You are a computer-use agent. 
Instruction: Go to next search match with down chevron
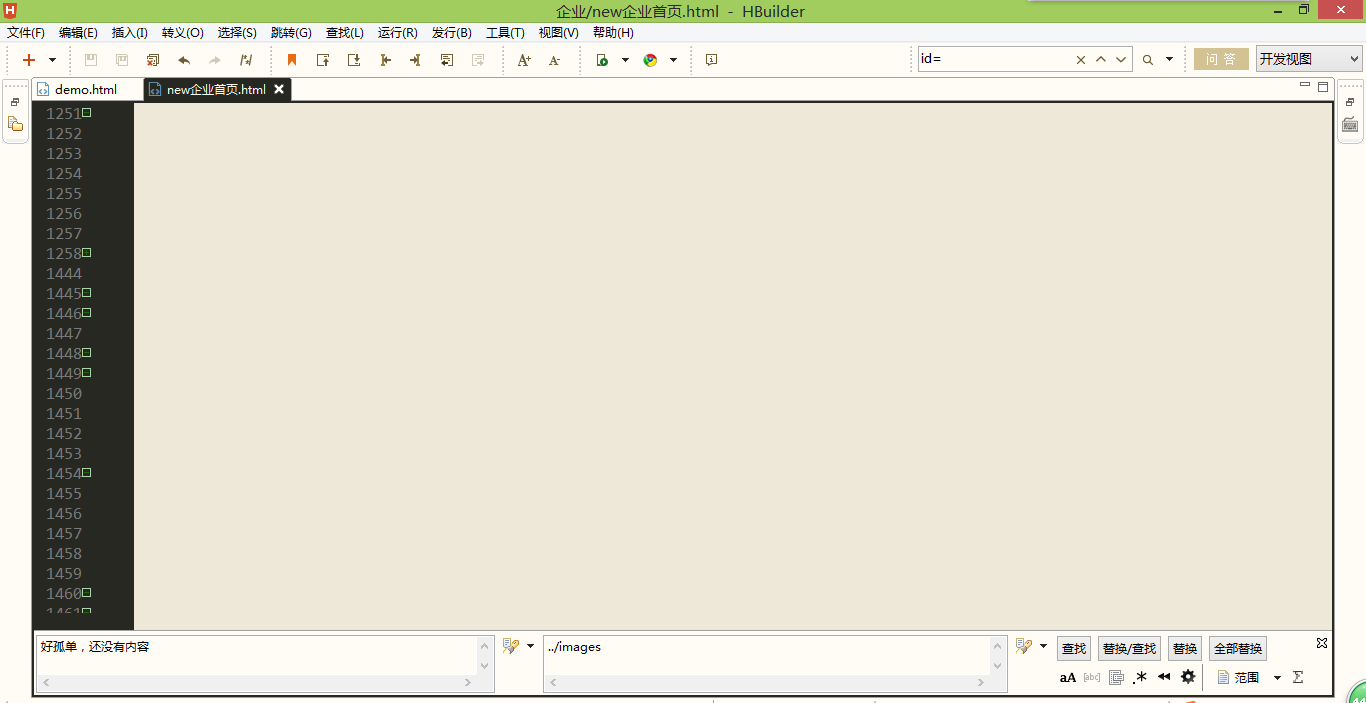[1121, 60]
